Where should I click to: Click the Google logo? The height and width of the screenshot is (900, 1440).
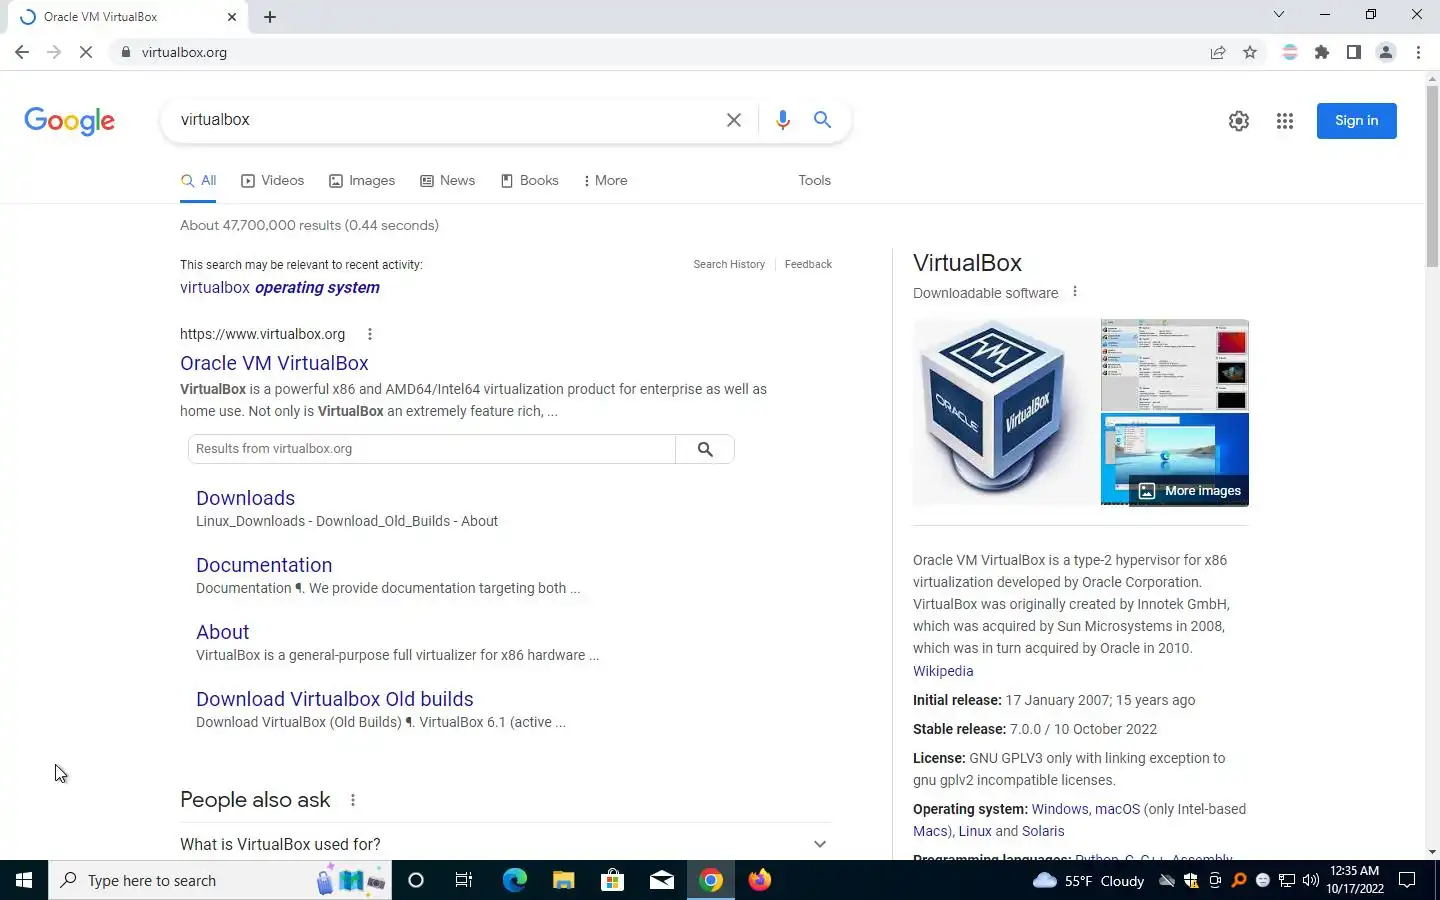(x=69, y=121)
